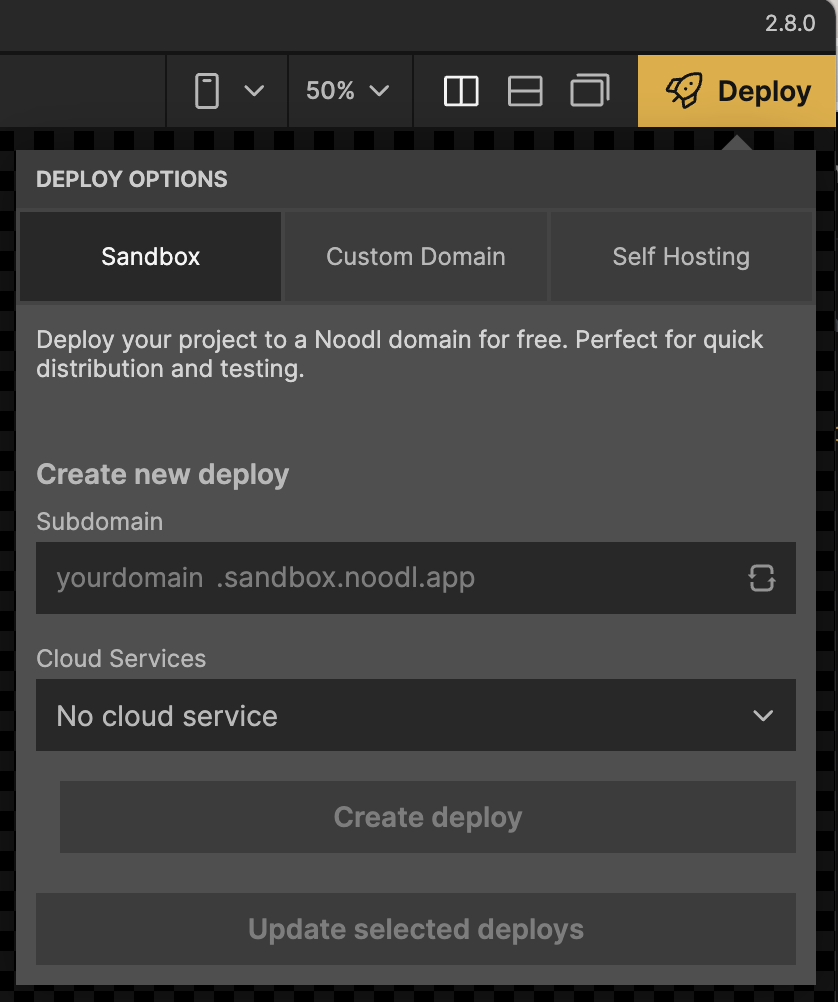This screenshot has height=1002, width=838.
Task: Generate a random subdomain with refresh icon
Action: point(761,578)
